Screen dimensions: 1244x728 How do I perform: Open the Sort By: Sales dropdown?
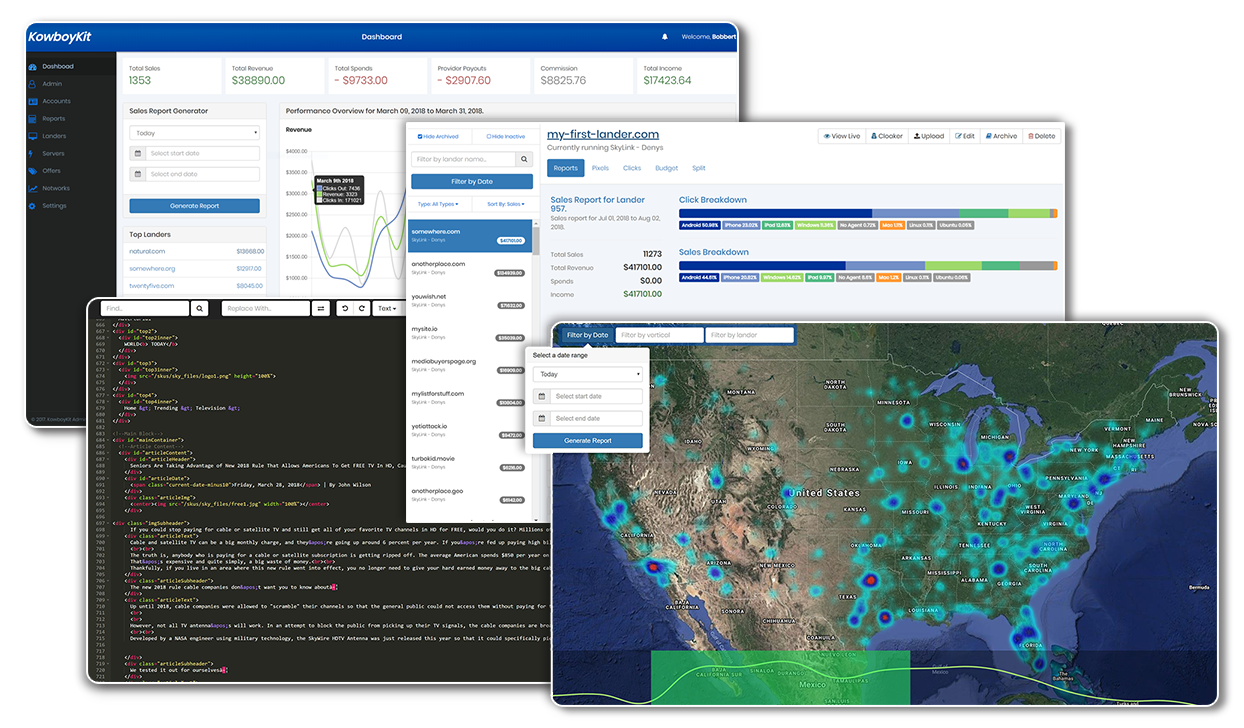click(506, 204)
